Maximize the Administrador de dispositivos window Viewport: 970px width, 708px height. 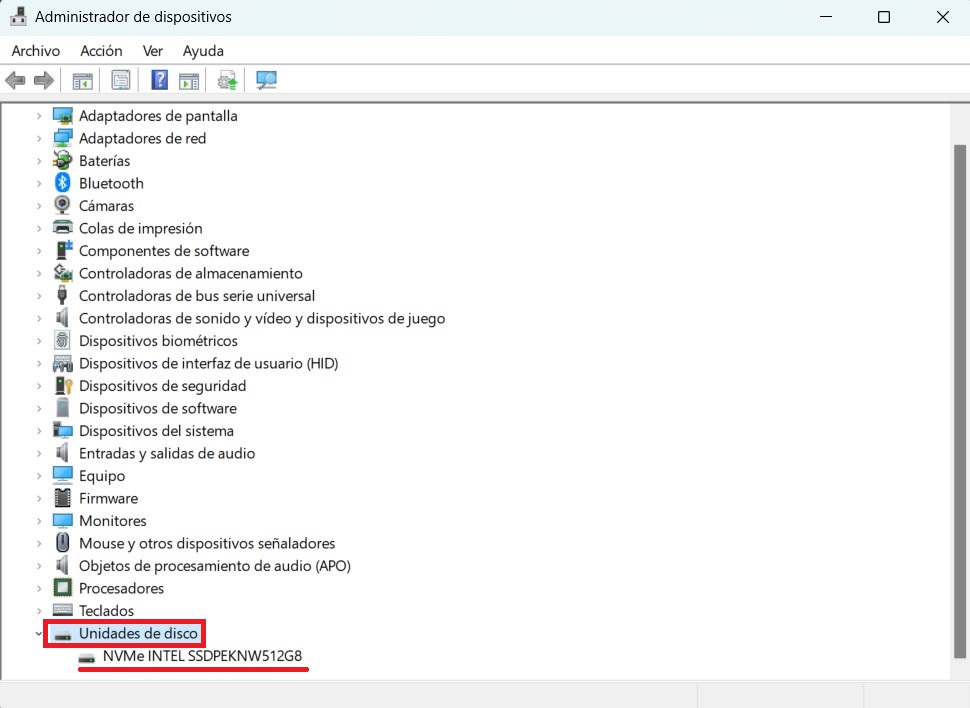click(884, 17)
